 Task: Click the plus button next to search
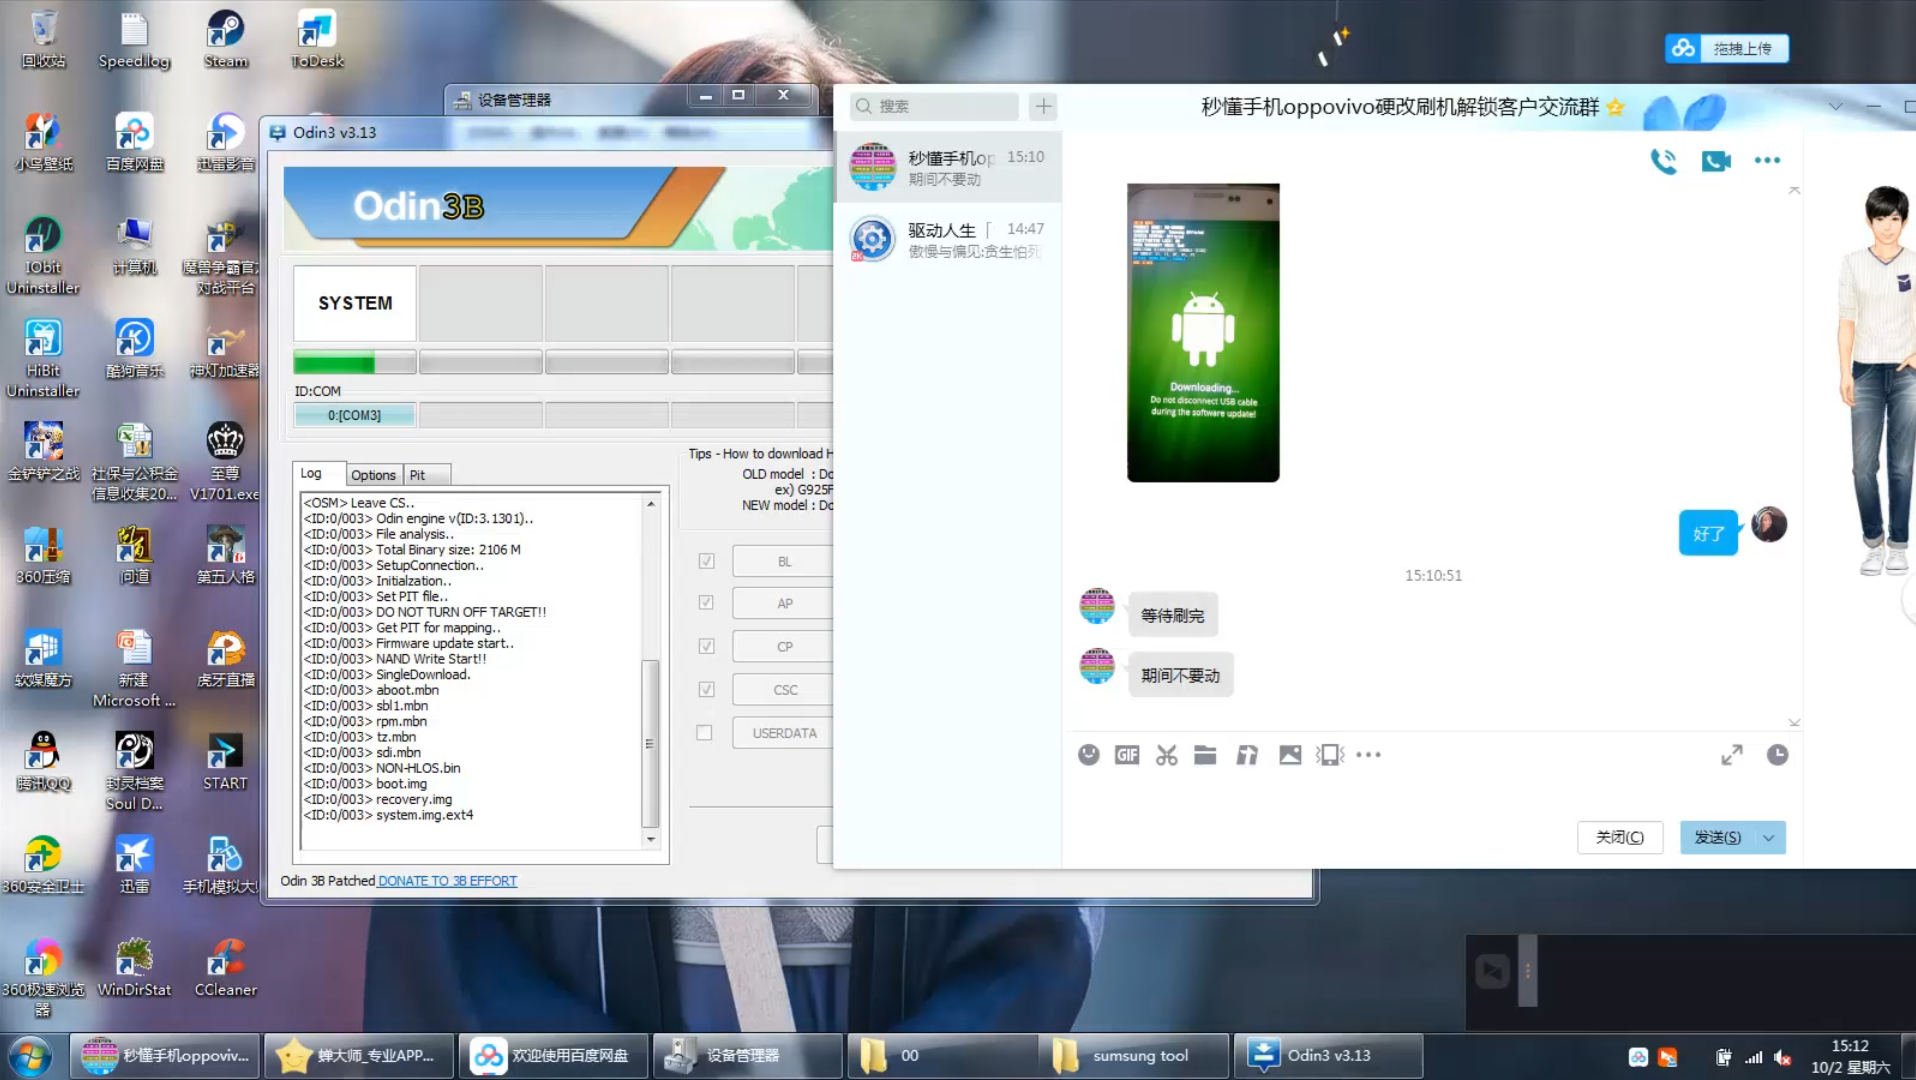(1043, 106)
